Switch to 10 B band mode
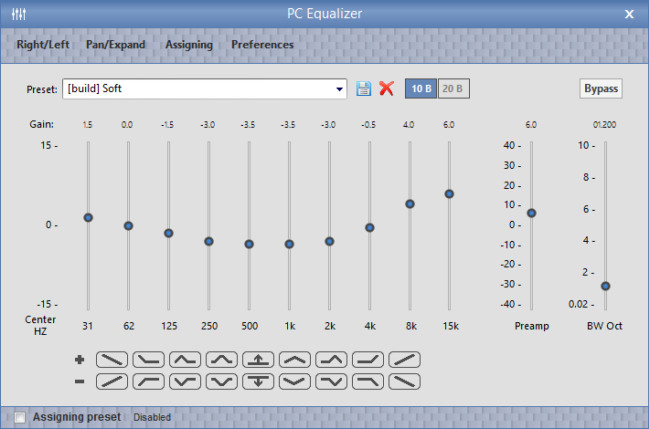This screenshot has width=649, height=429. (420, 89)
